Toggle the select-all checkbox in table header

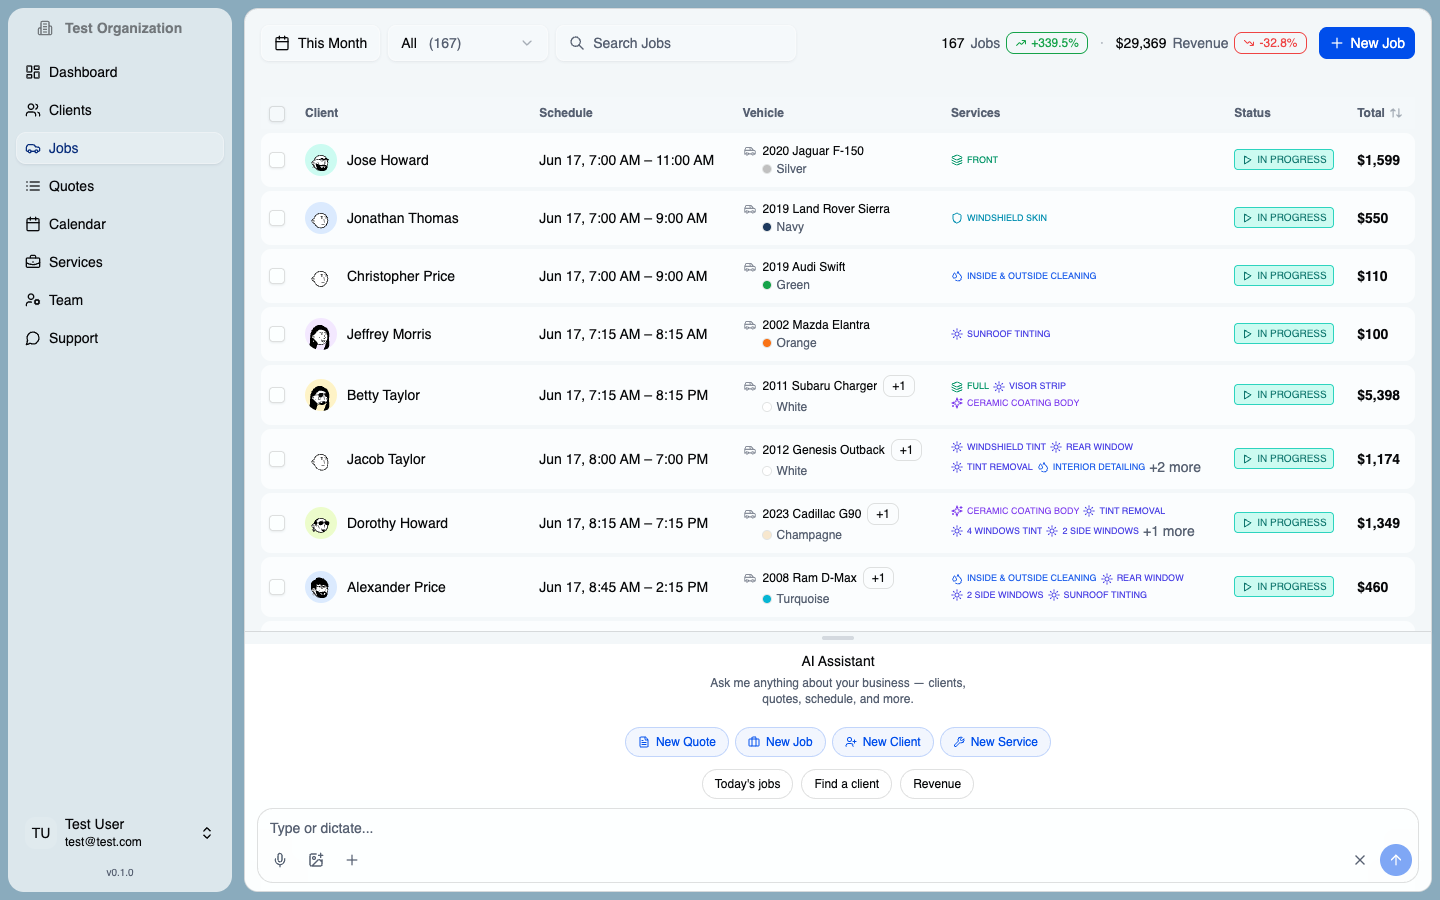point(277,114)
